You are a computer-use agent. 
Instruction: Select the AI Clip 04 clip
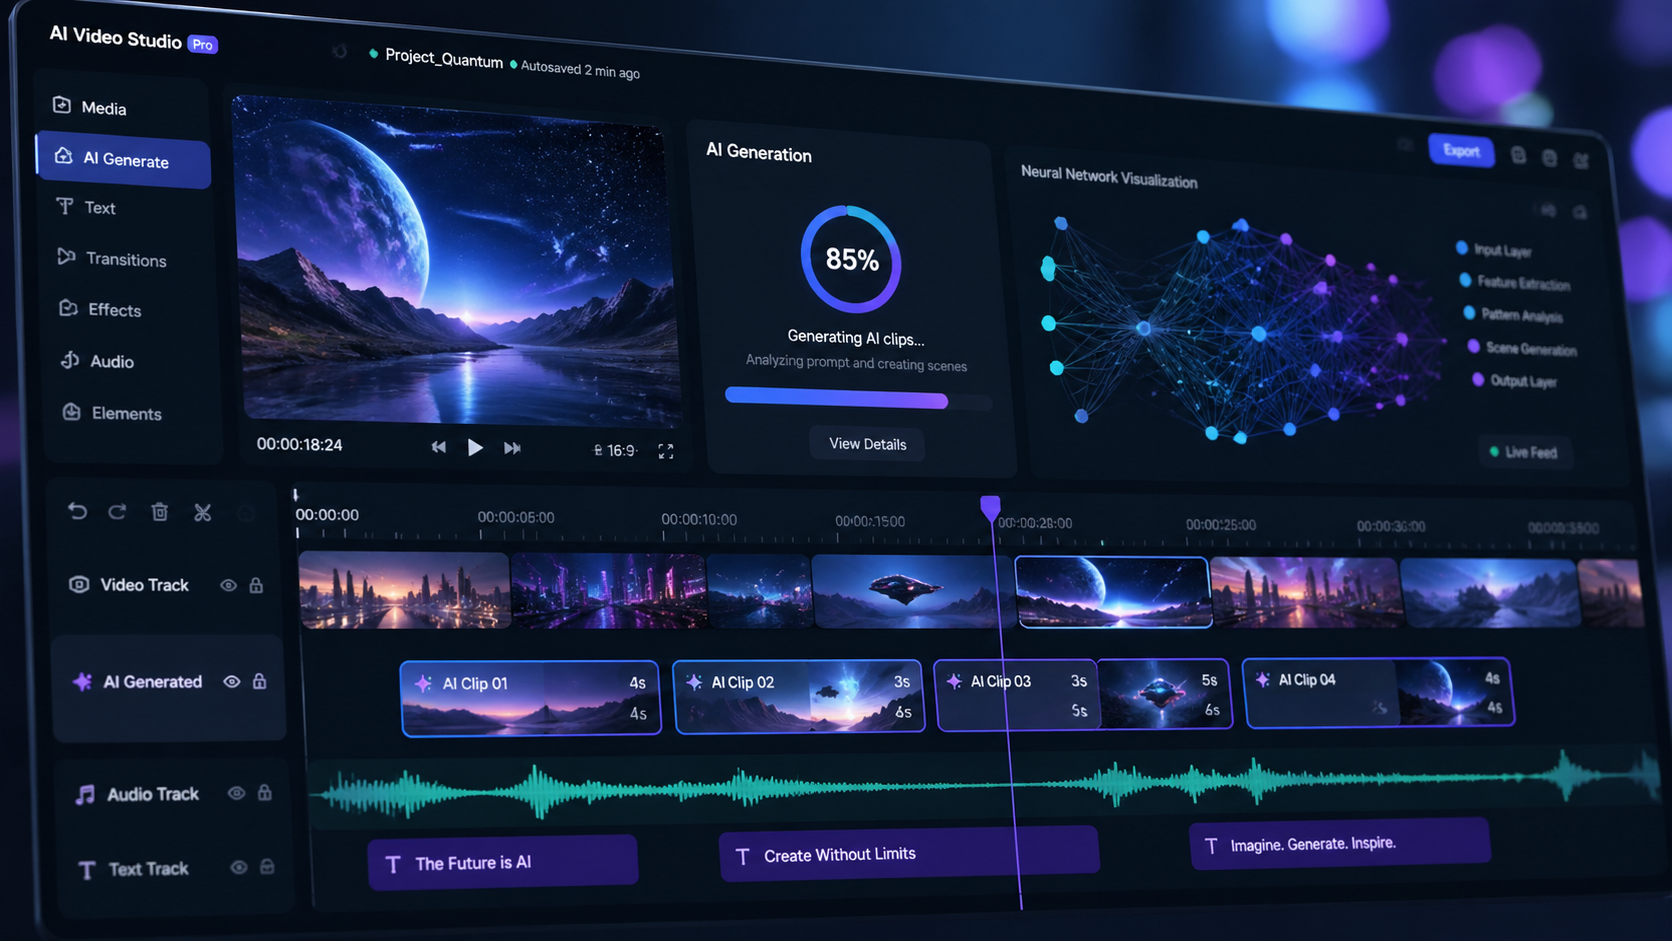(x=1379, y=692)
